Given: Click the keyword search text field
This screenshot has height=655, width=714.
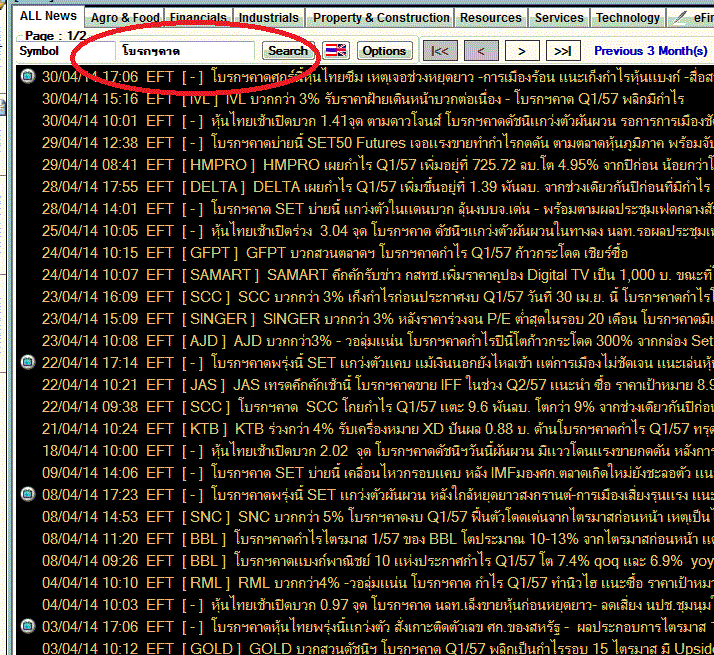Looking at the screenshot, I should point(187,51).
